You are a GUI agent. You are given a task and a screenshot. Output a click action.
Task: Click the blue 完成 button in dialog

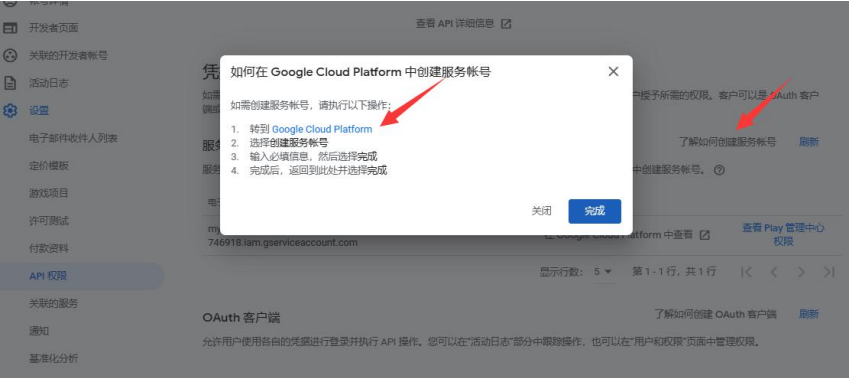click(x=594, y=211)
